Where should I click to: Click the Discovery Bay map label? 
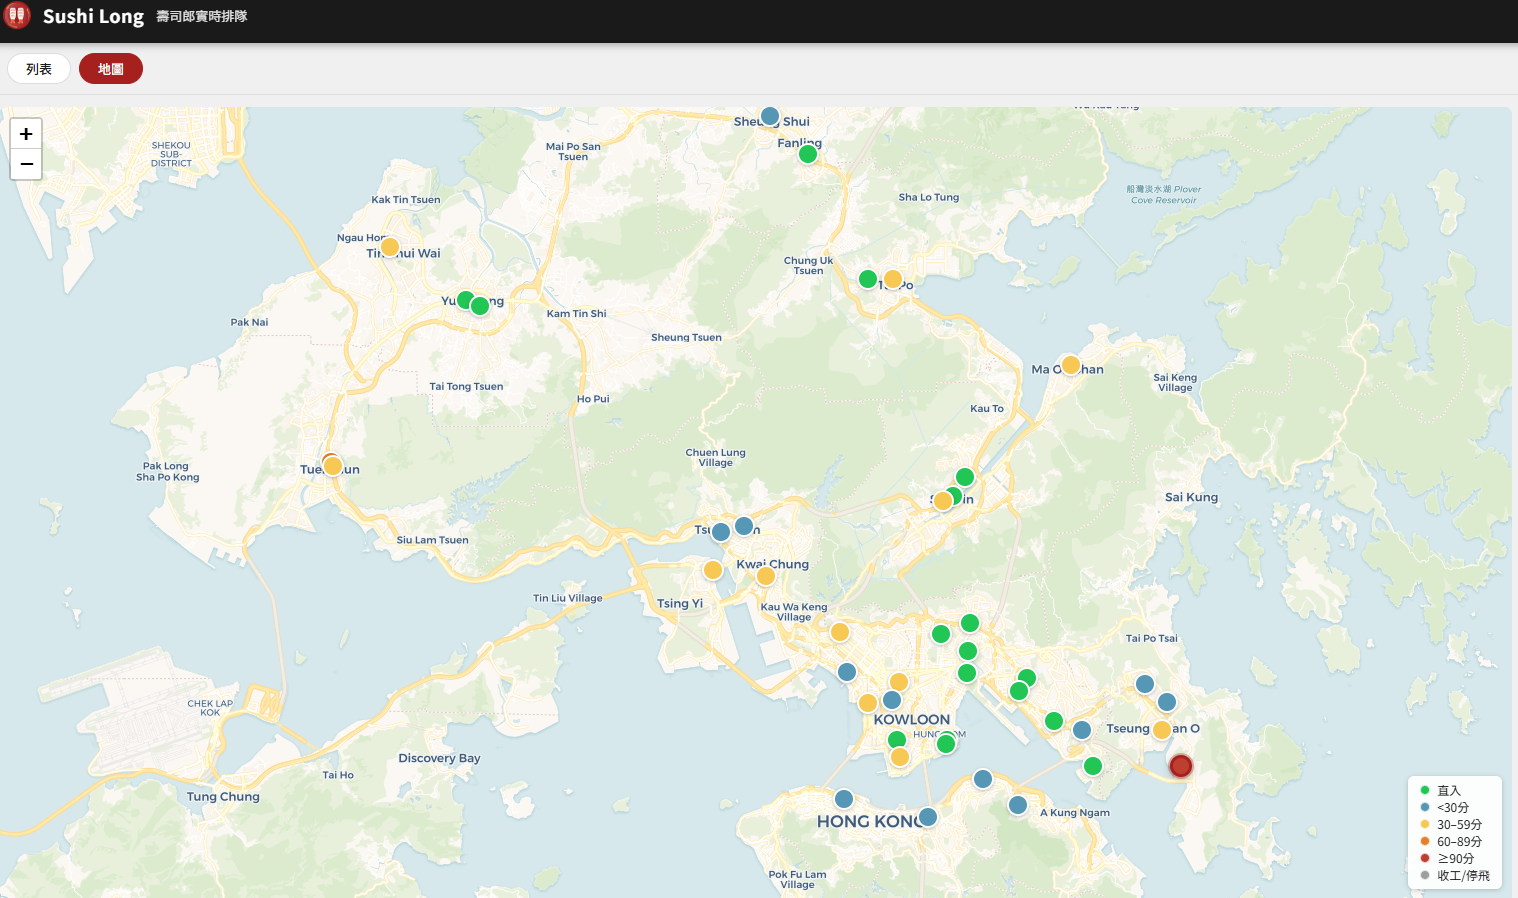point(439,758)
